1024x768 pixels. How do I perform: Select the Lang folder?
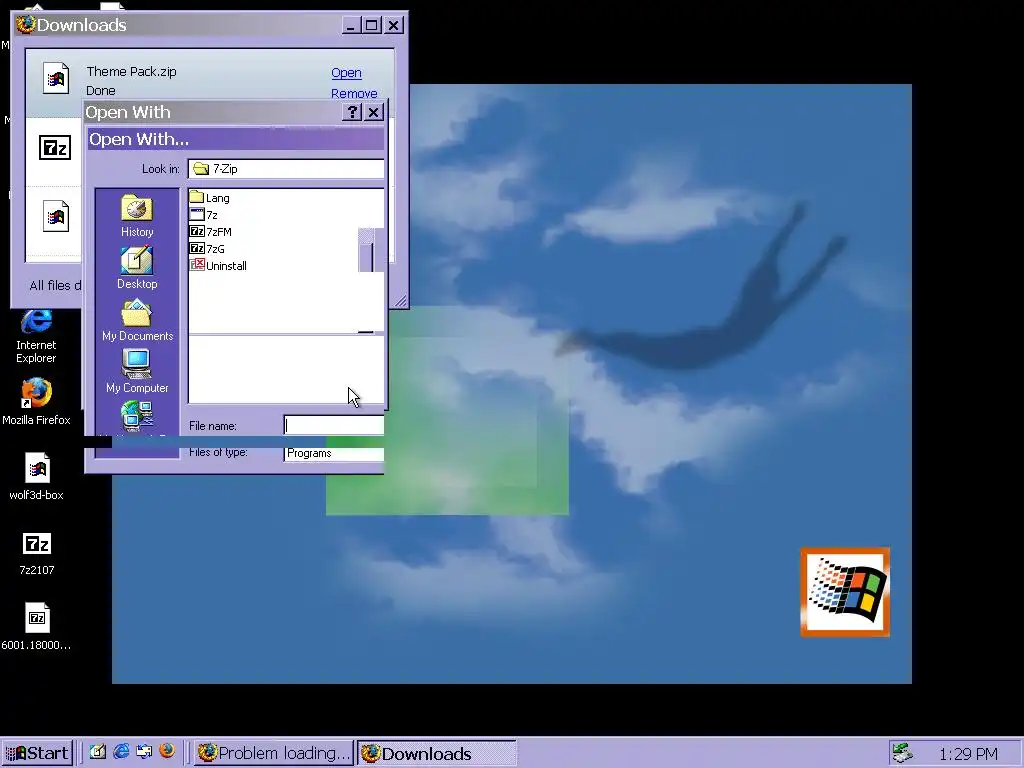[x=210, y=197]
